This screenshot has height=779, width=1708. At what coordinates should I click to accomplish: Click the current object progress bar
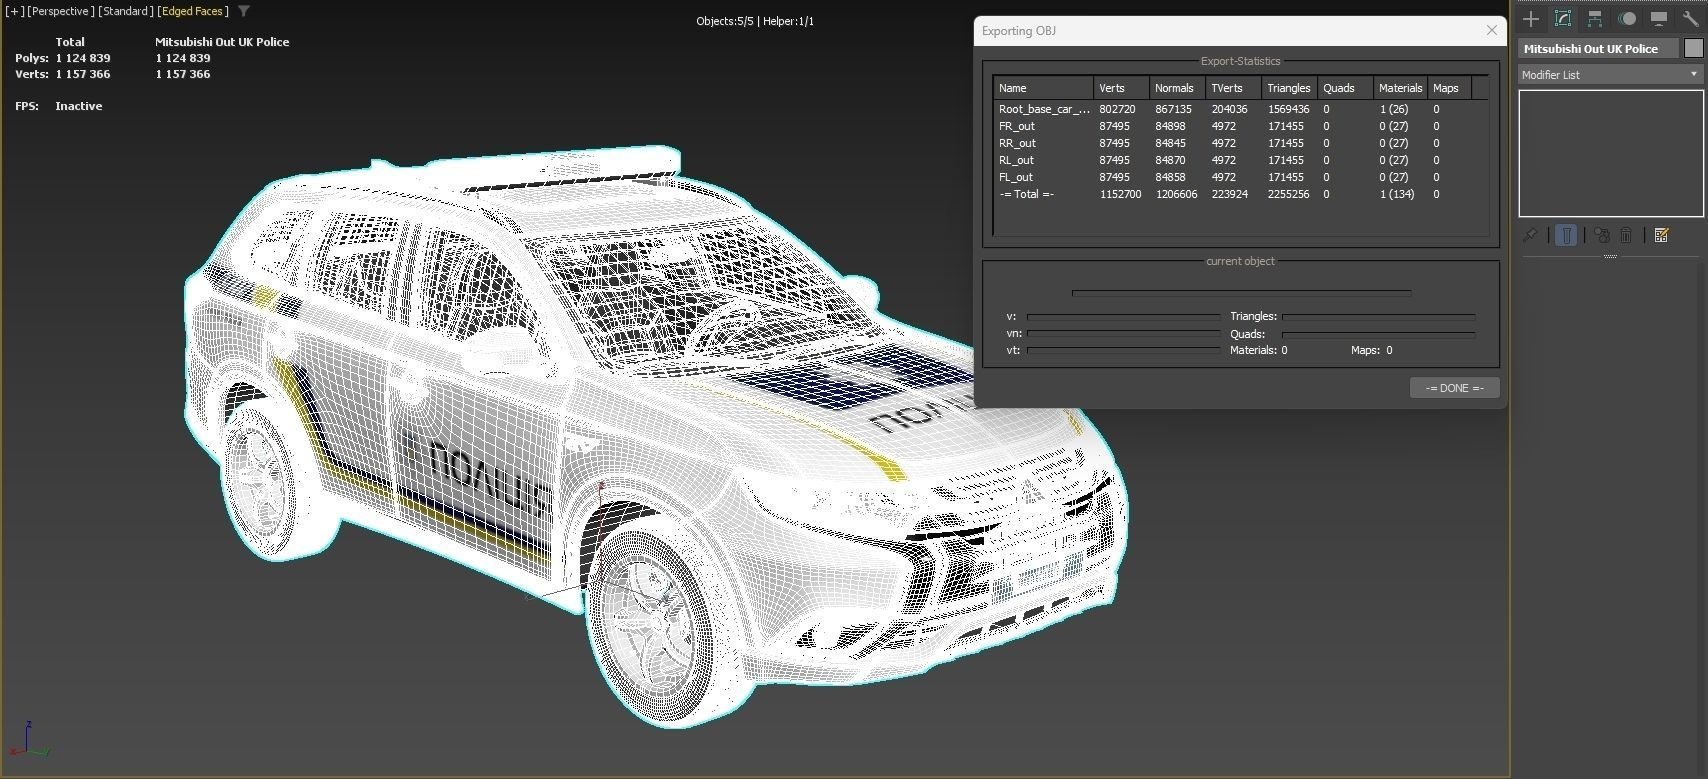pyautogui.click(x=1241, y=293)
